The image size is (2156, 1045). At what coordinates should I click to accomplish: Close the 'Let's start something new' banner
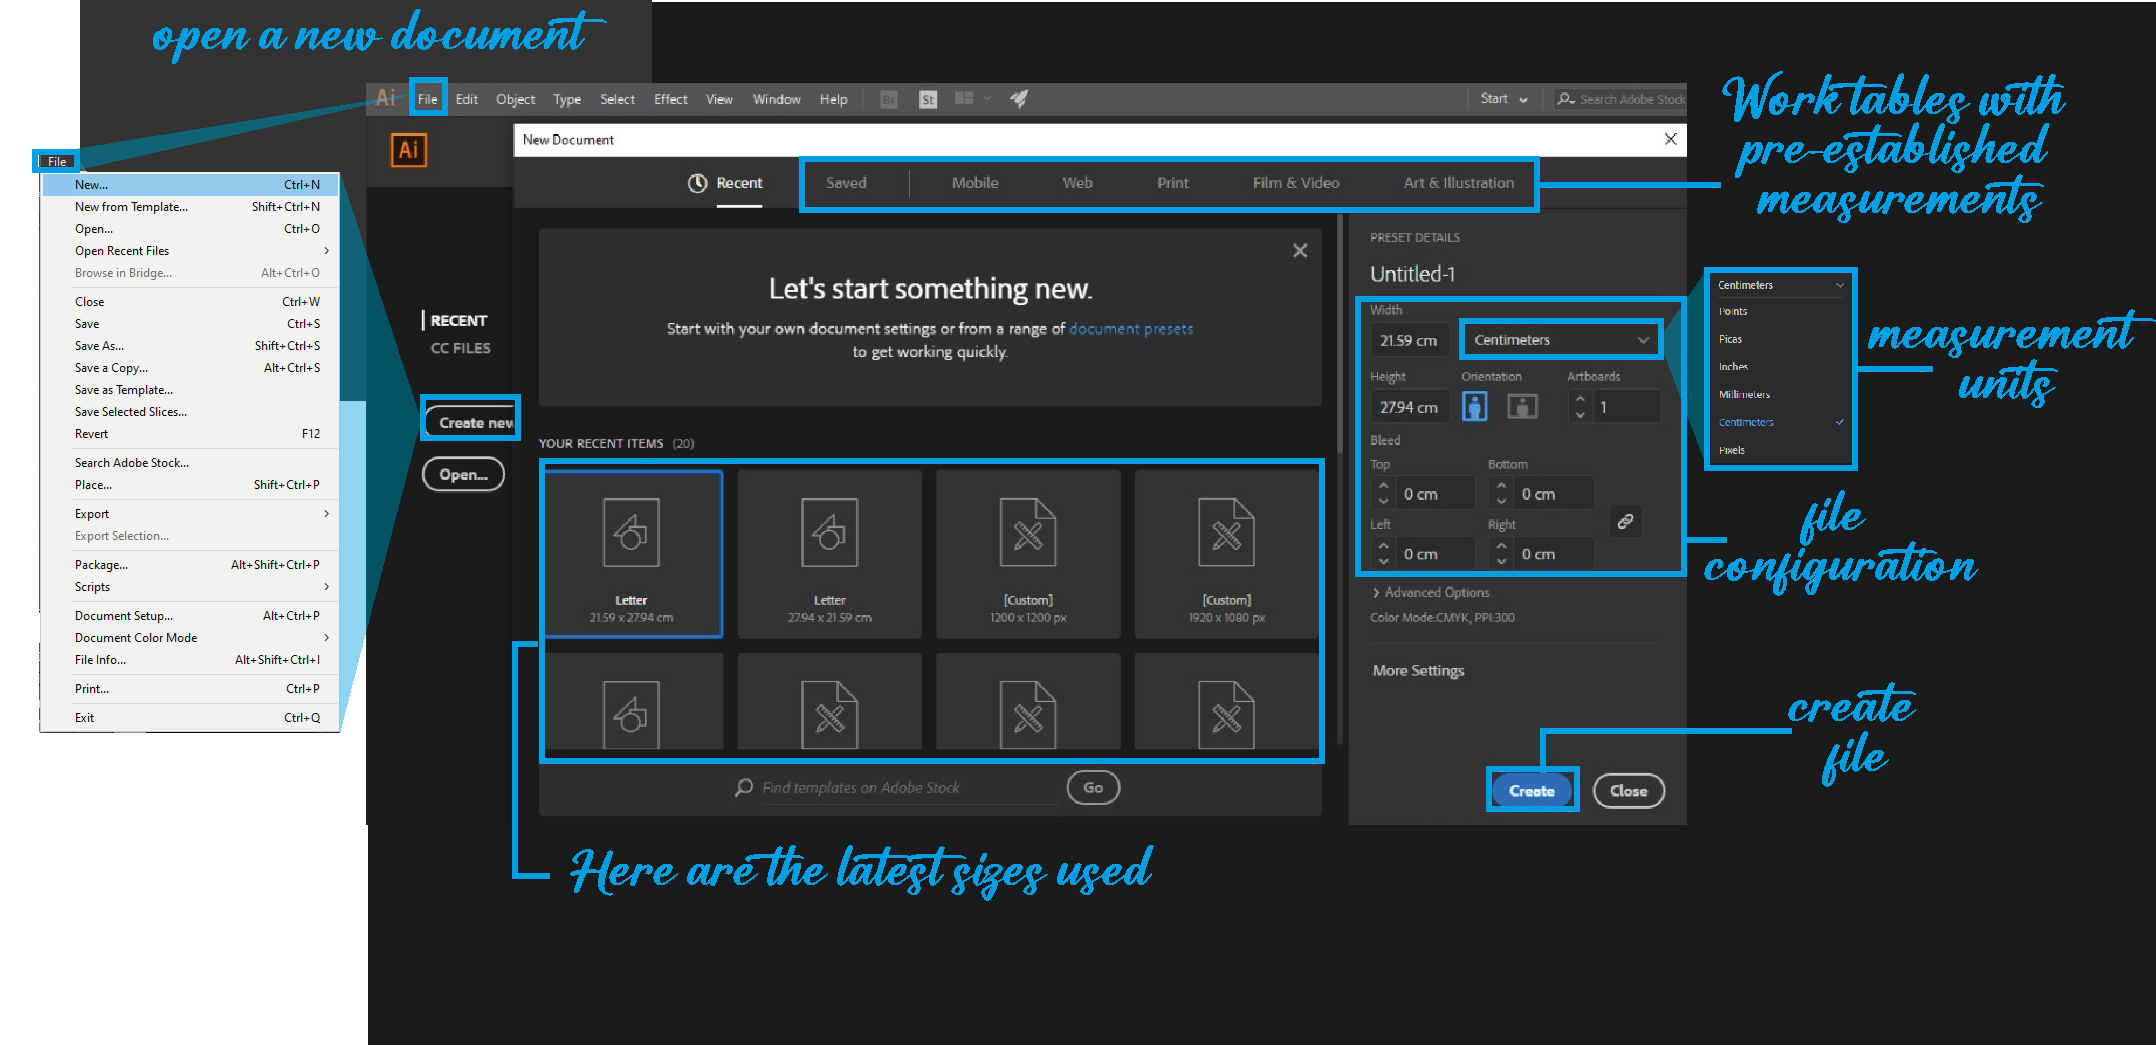1299,250
